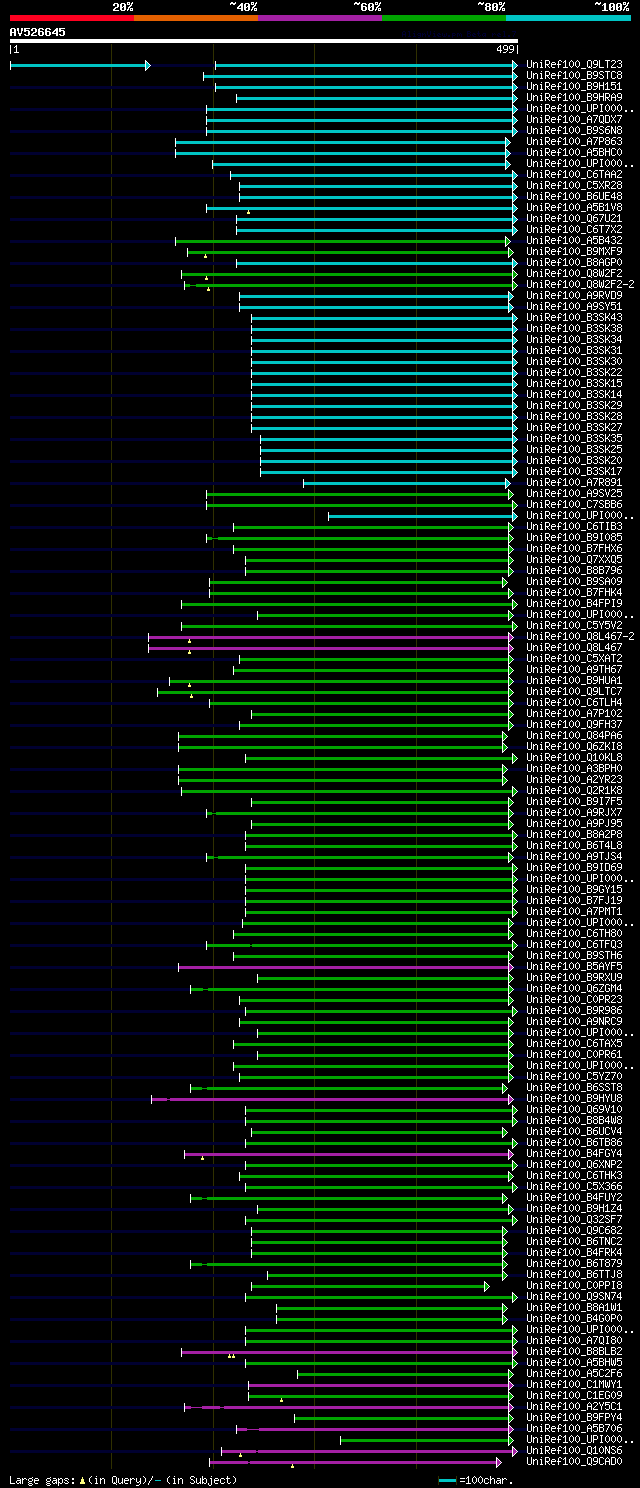The width and height of the screenshot is (640, 1488).
Task: Open entry UniRef100_Q84PA6
Action: (574, 736)
